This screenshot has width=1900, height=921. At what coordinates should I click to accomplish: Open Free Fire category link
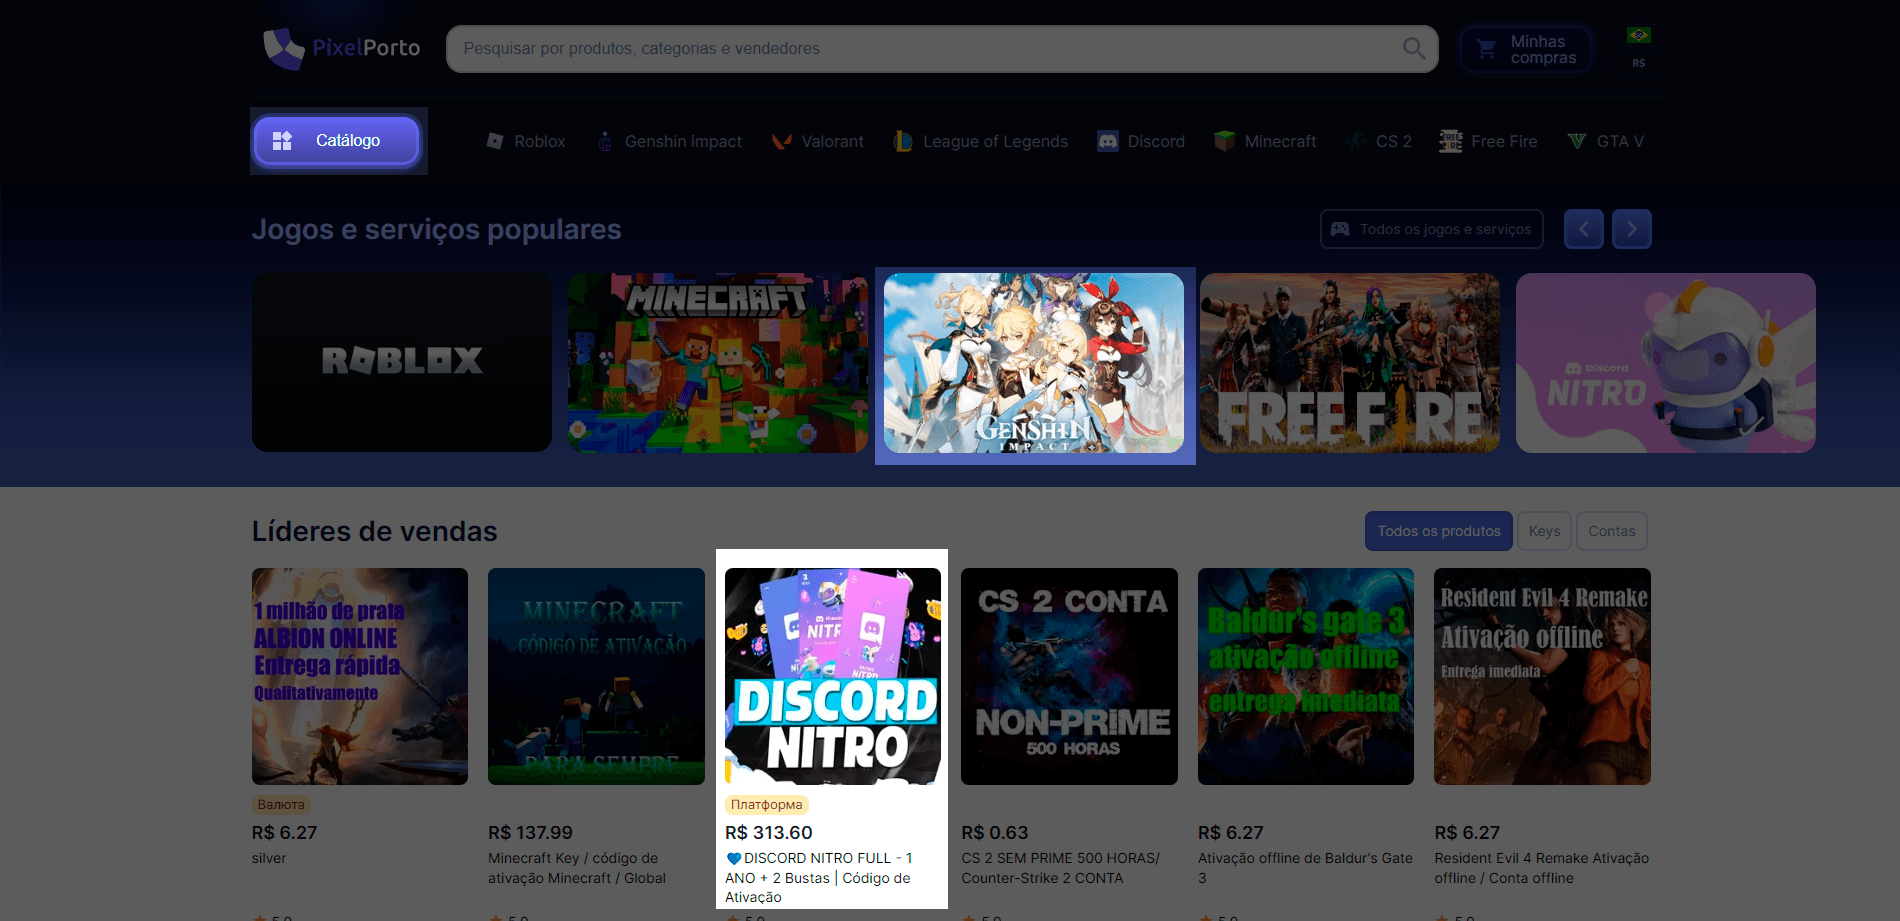tap(1488, 142)
